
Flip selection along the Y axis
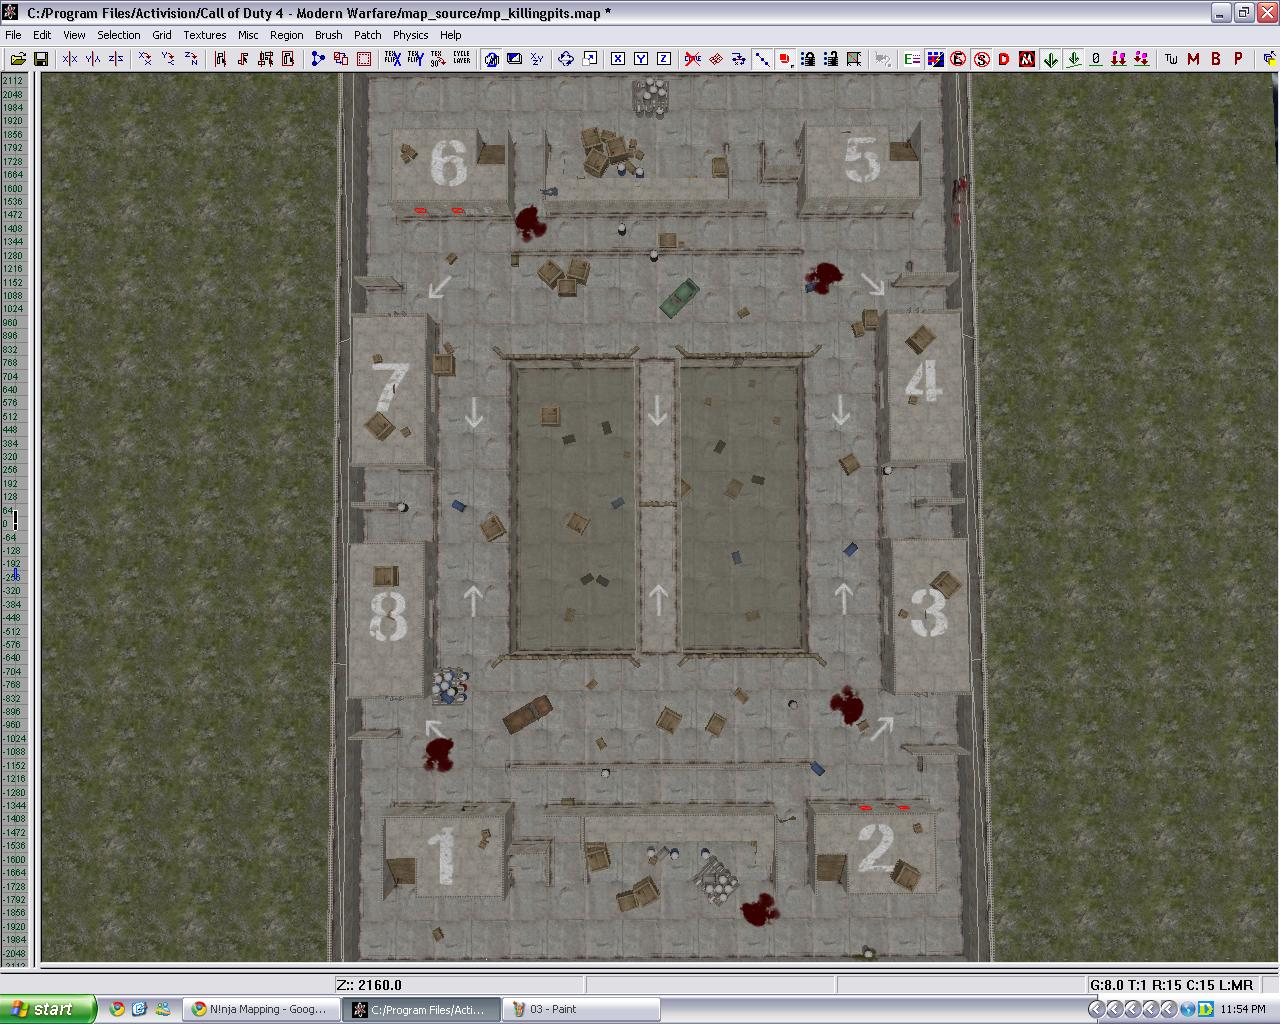93,59
